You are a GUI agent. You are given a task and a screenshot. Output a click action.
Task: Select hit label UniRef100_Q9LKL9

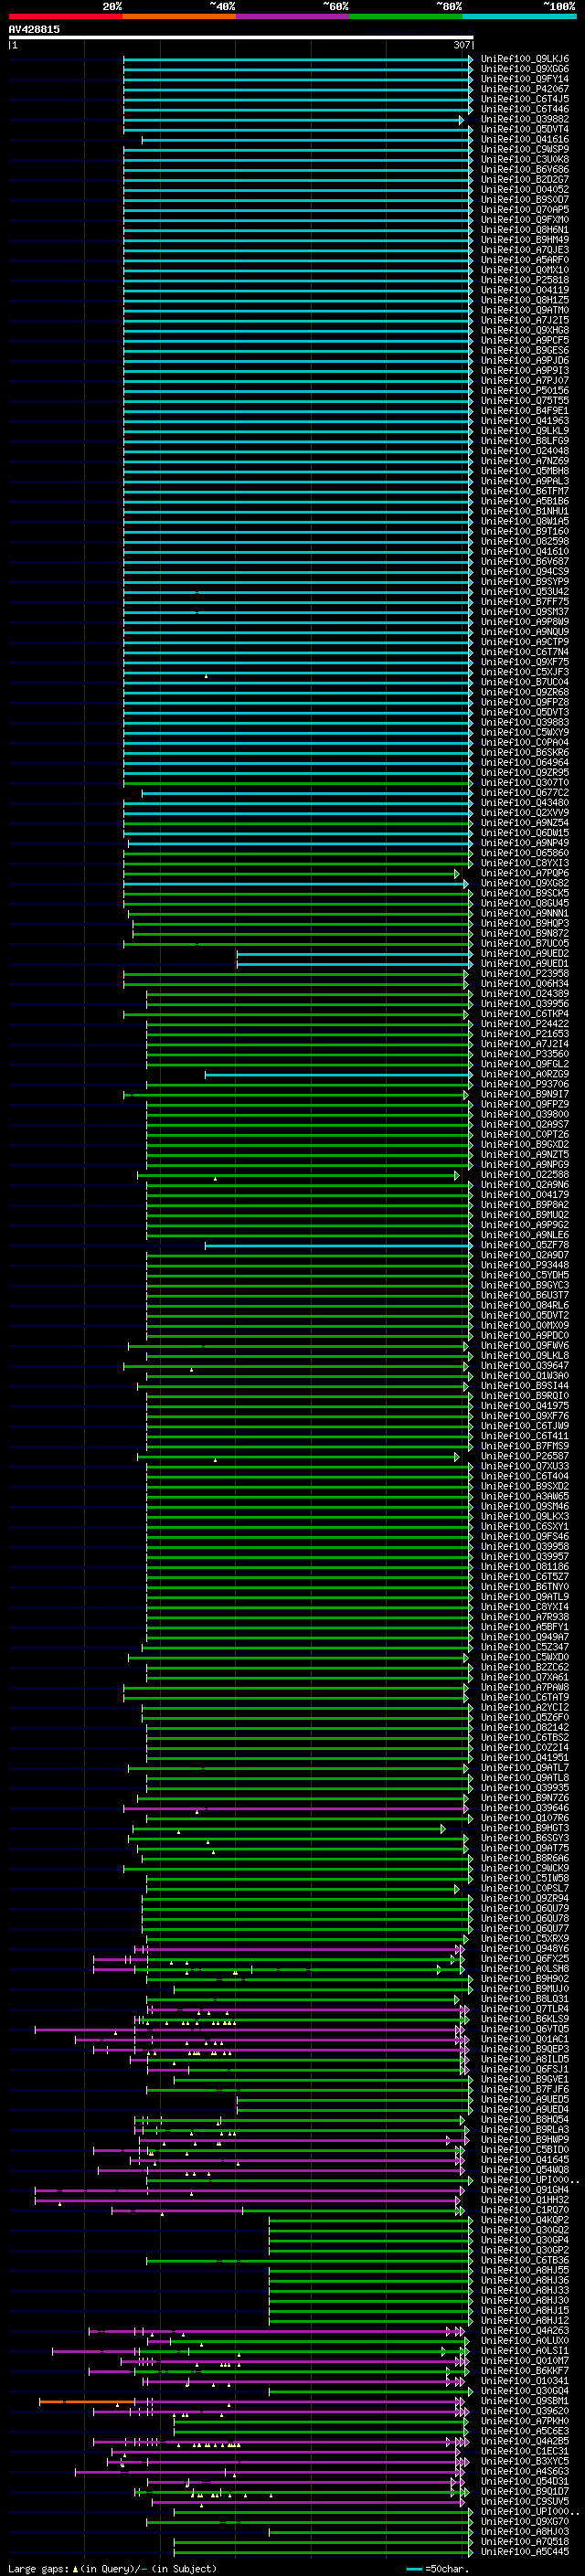524,431
